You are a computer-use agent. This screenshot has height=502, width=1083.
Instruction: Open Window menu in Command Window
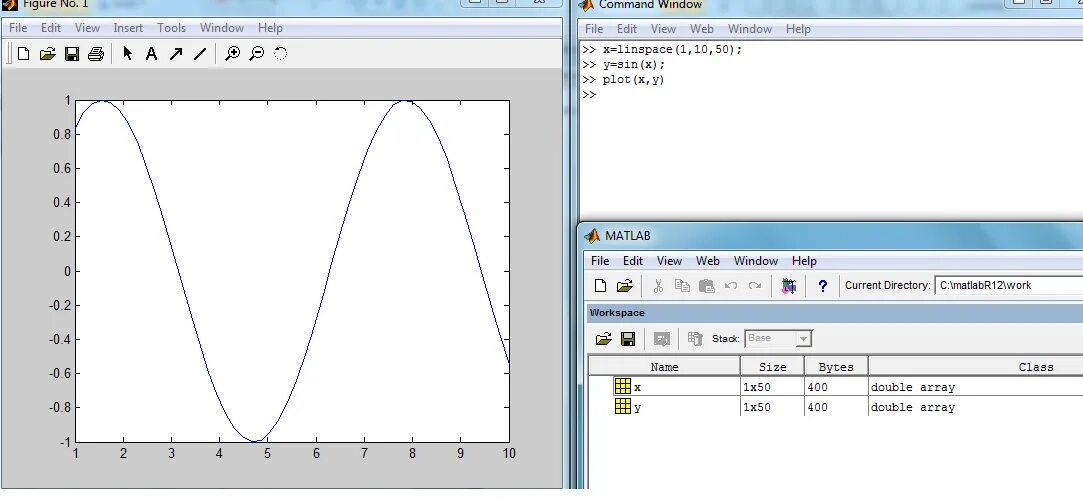pyautogui.click(x=749, y=28)
